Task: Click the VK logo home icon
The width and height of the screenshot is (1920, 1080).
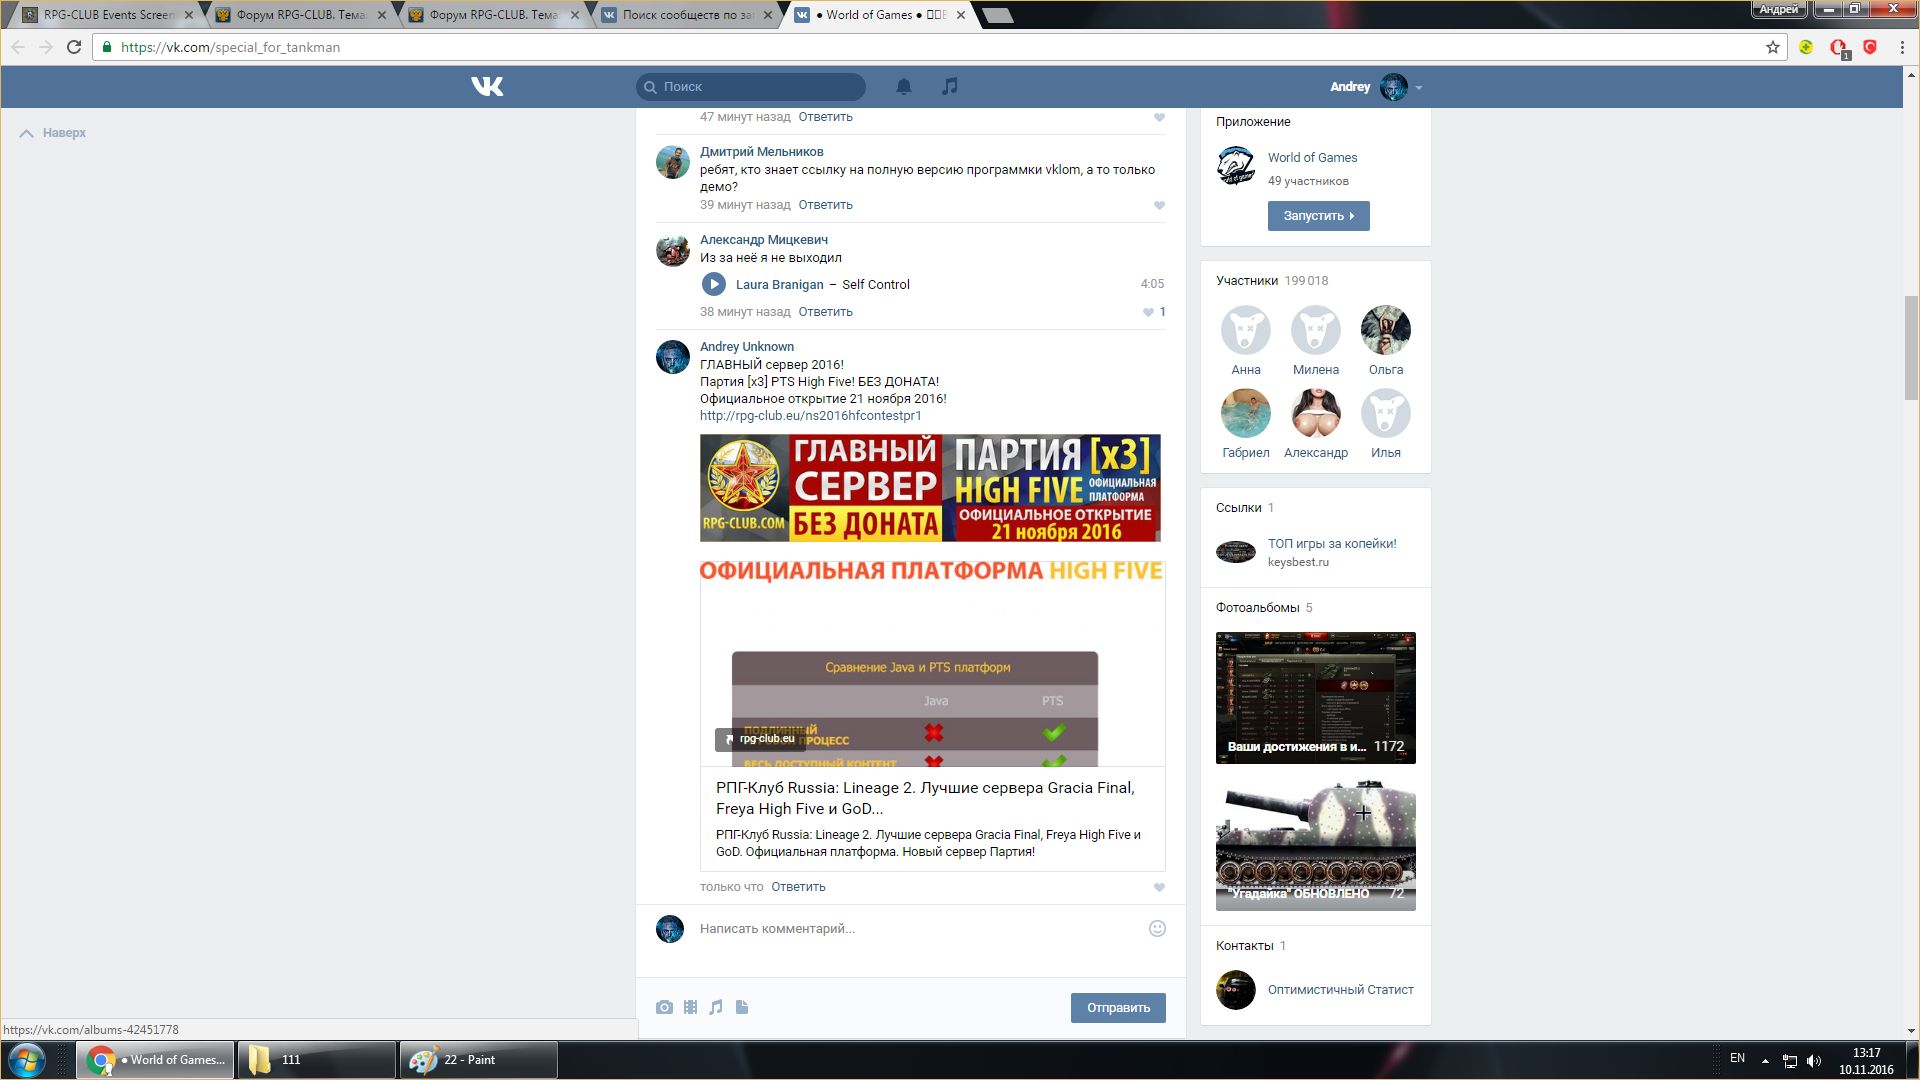Action: [x=487, y=87]
